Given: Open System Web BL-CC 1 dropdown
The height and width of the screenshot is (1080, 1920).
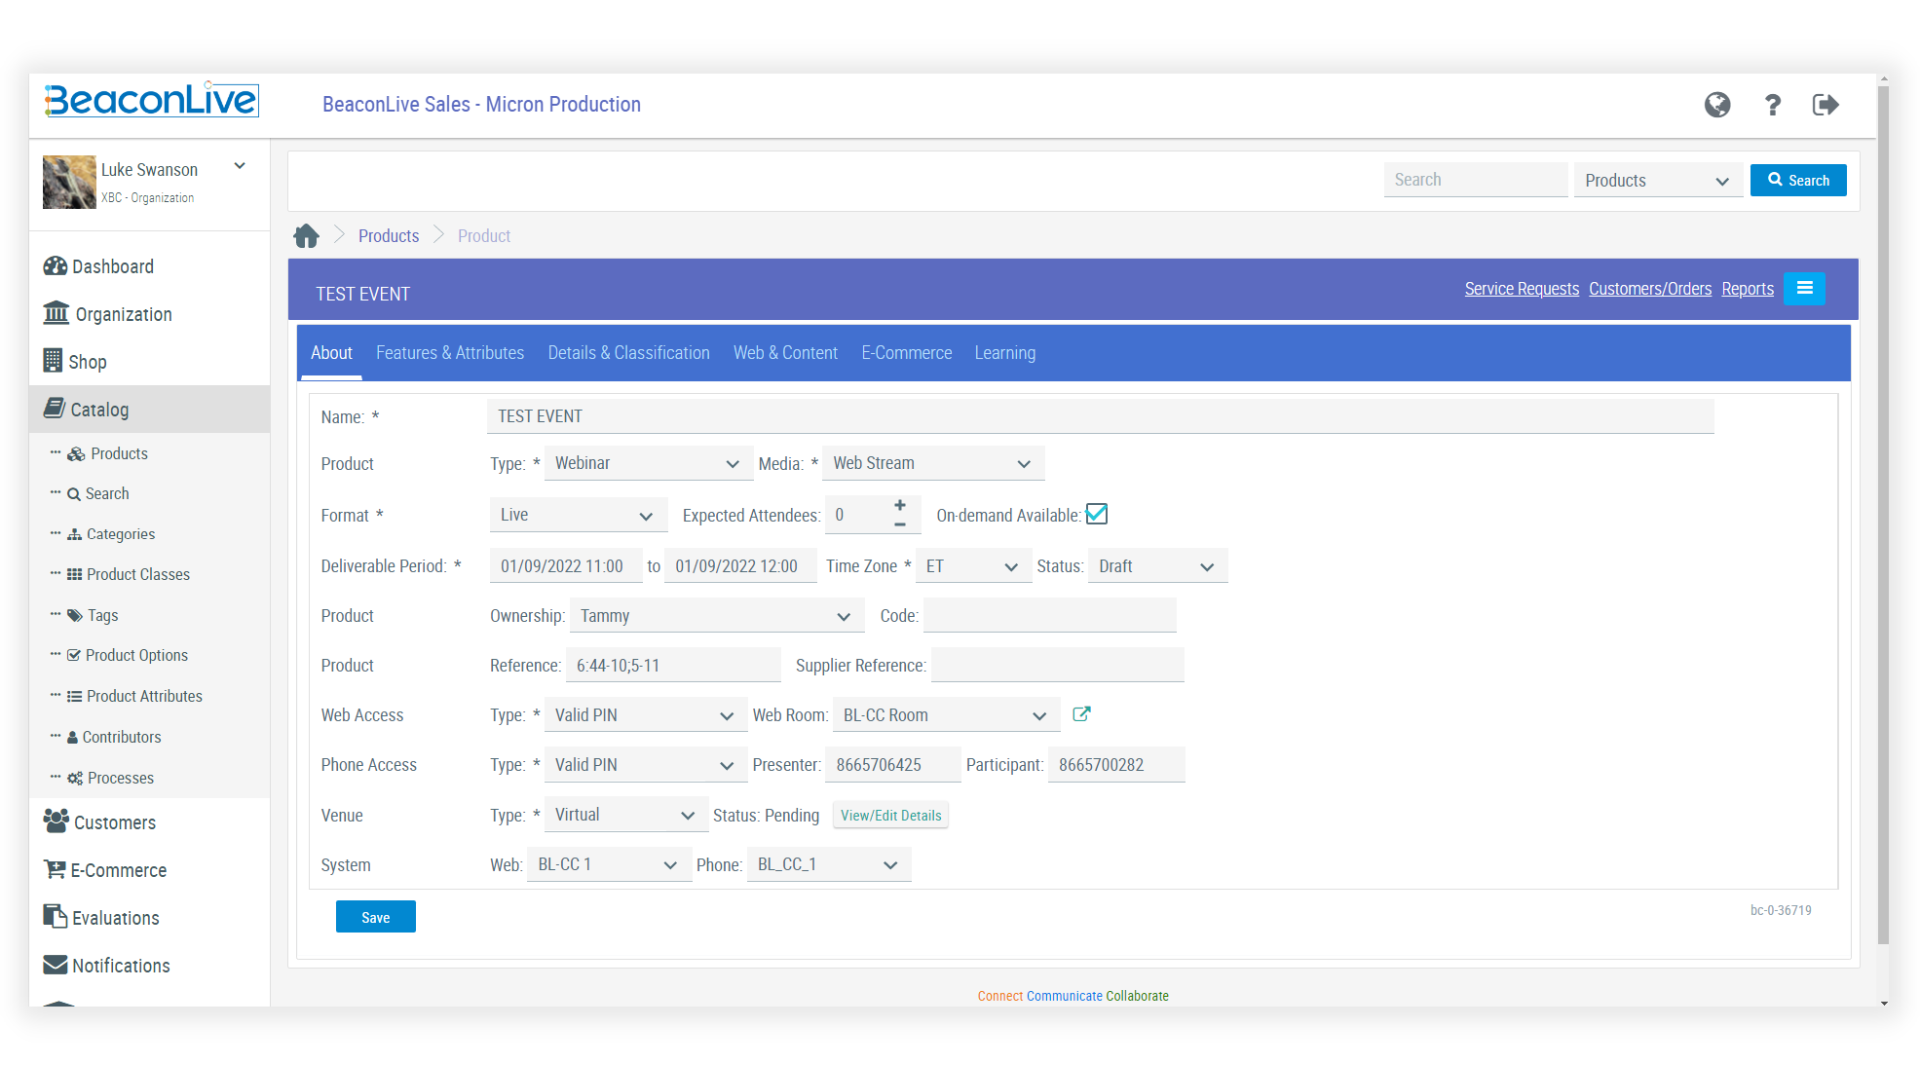Looking at the screenshot, I should click(609, 865).
